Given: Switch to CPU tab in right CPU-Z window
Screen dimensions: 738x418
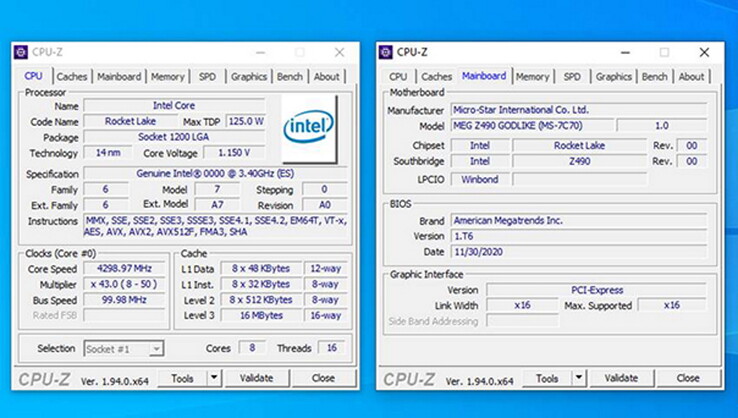Looking at the screenshot, I should 398,76.
